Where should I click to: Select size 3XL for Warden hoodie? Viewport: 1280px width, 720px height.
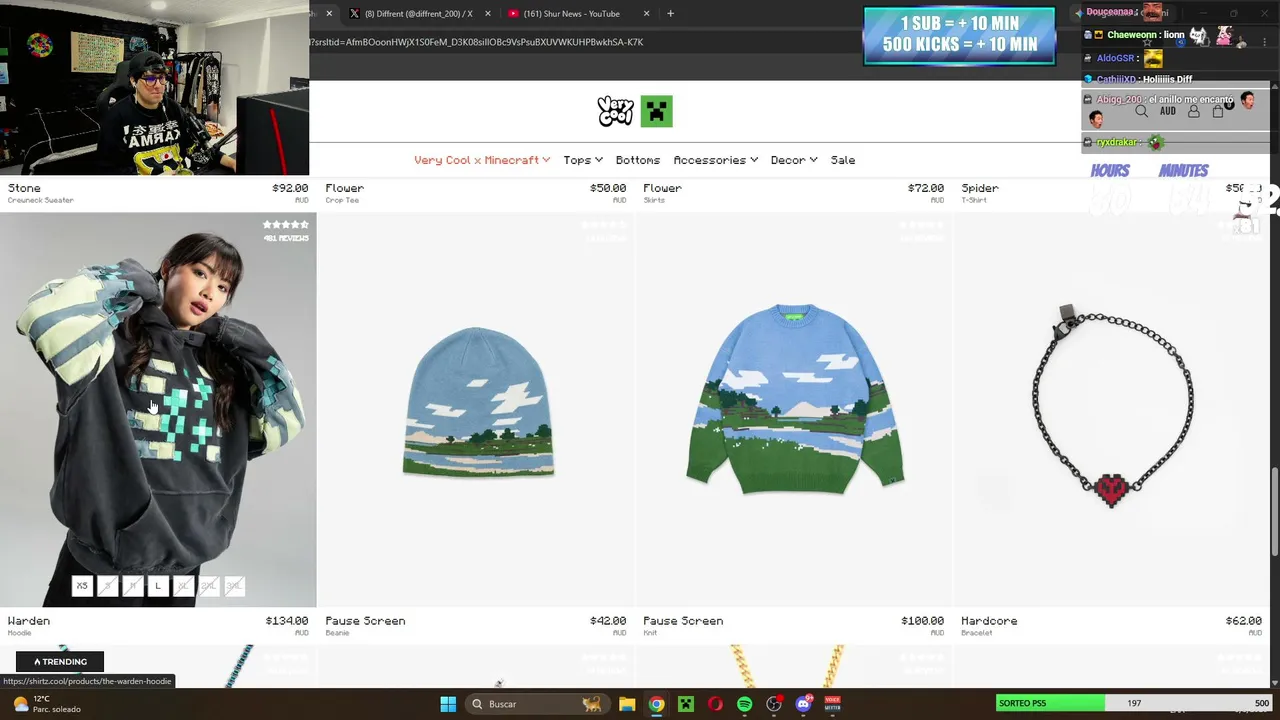click(x=234, y=586)
